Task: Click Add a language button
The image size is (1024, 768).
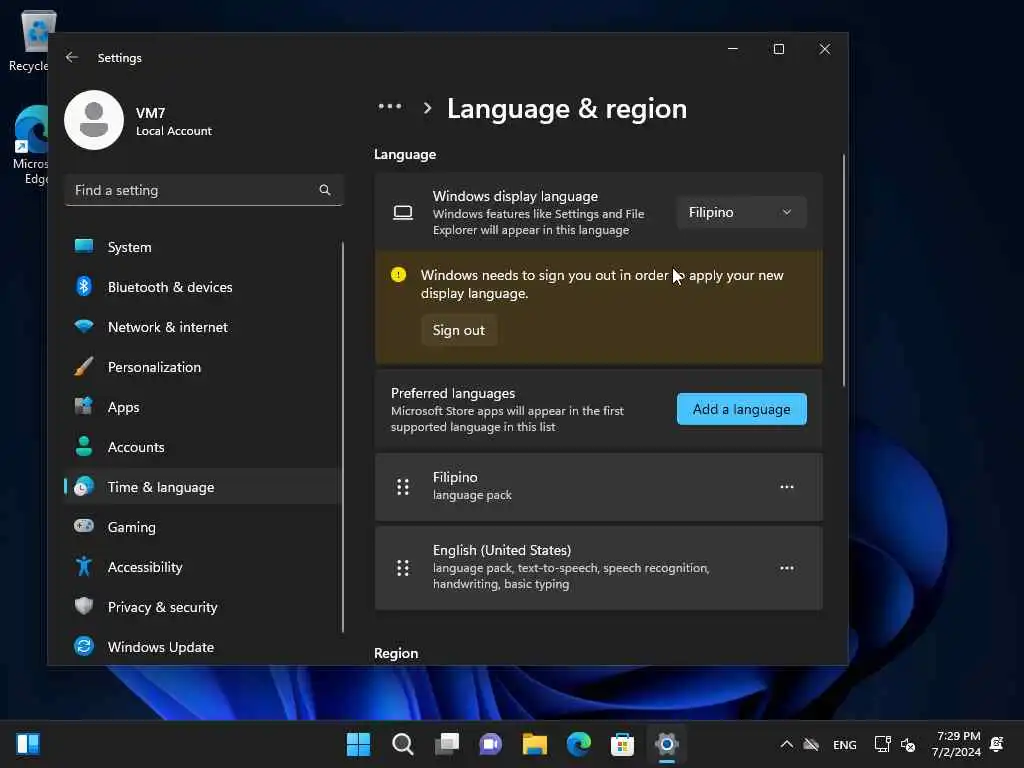Action: point(741,409)
